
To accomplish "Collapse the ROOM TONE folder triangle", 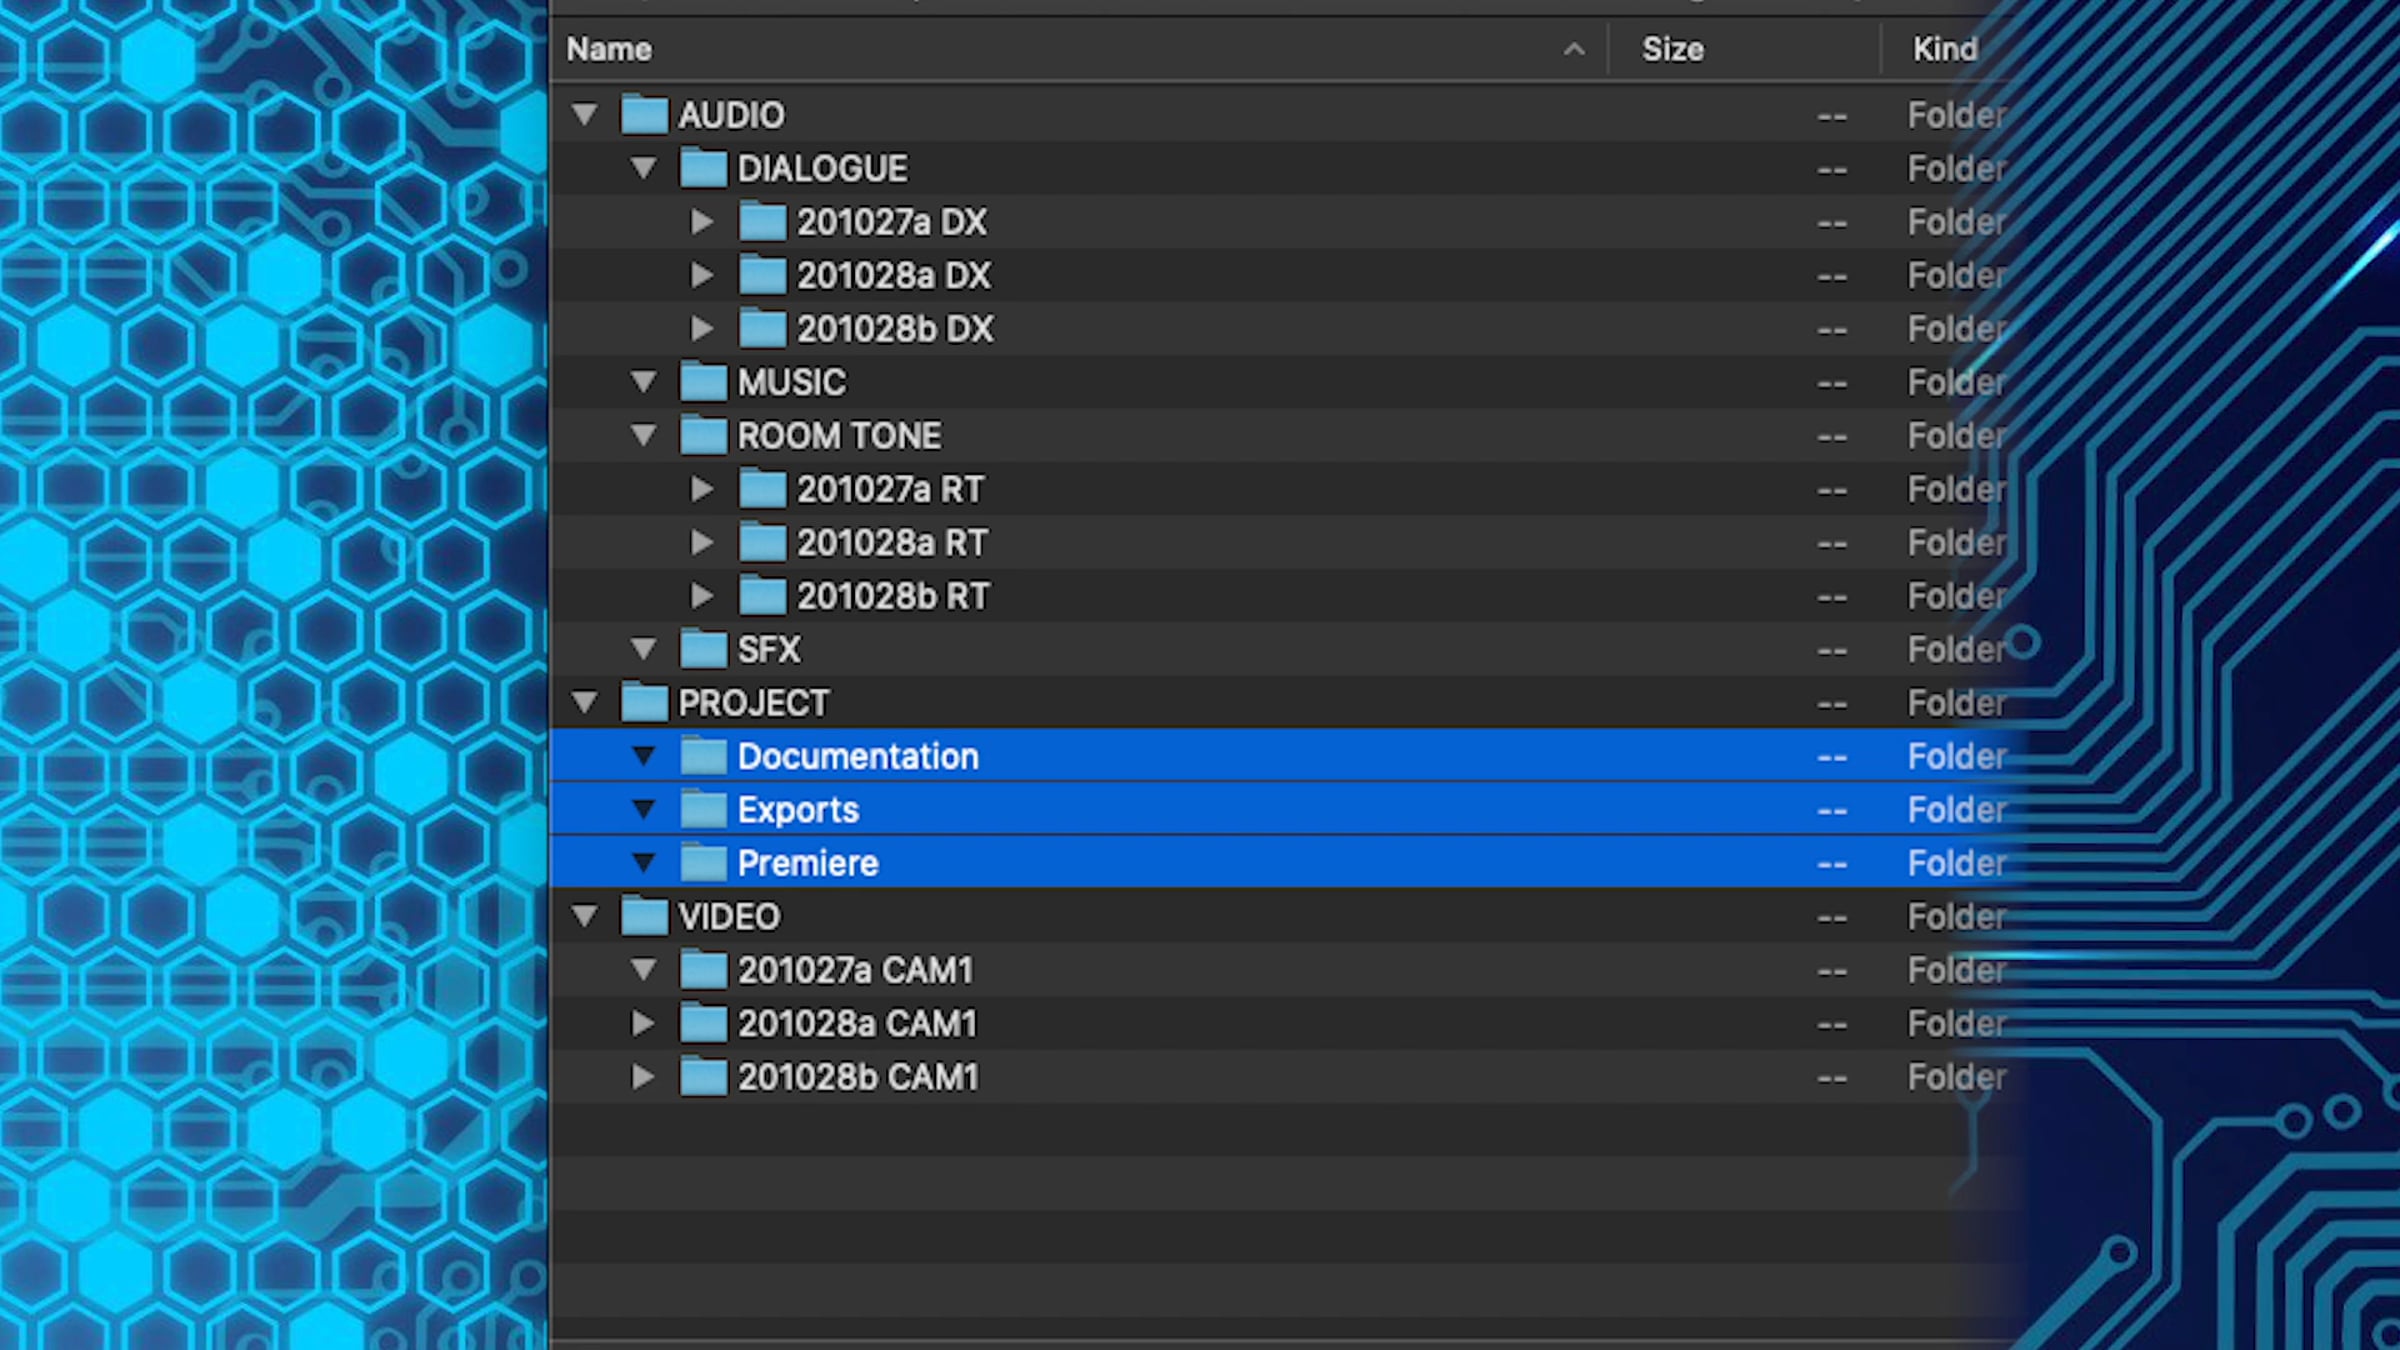I will 644,435.
